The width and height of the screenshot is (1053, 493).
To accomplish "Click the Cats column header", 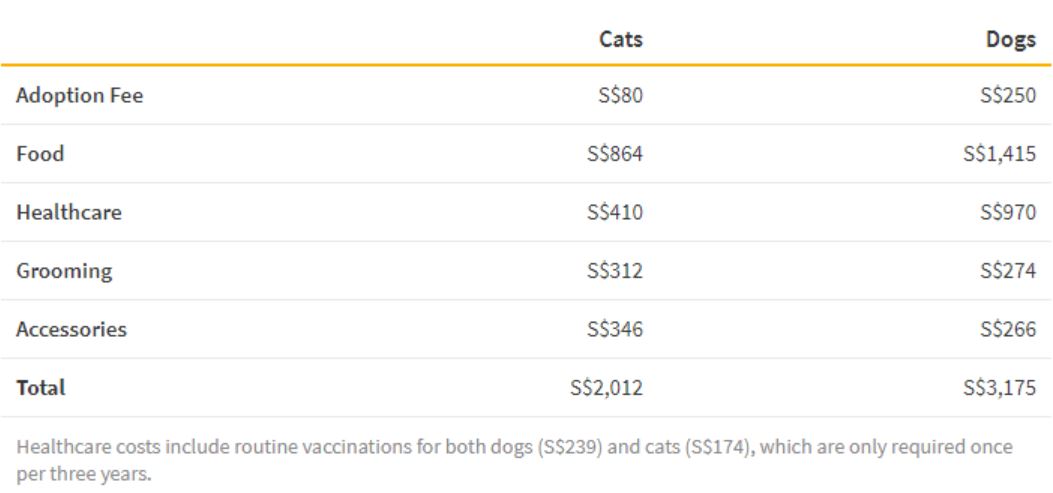I will coord(620,39).
